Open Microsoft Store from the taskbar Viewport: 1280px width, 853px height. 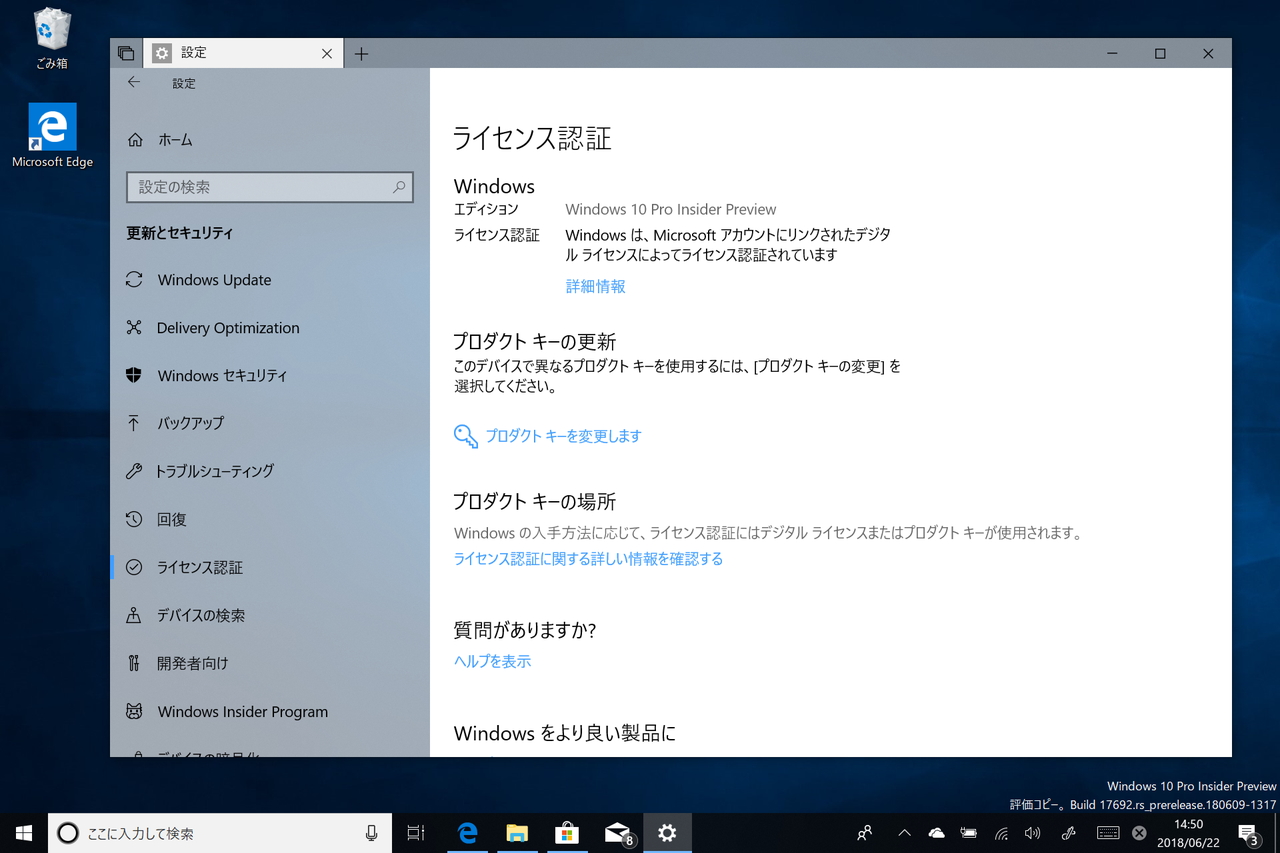tap(567, 833)
